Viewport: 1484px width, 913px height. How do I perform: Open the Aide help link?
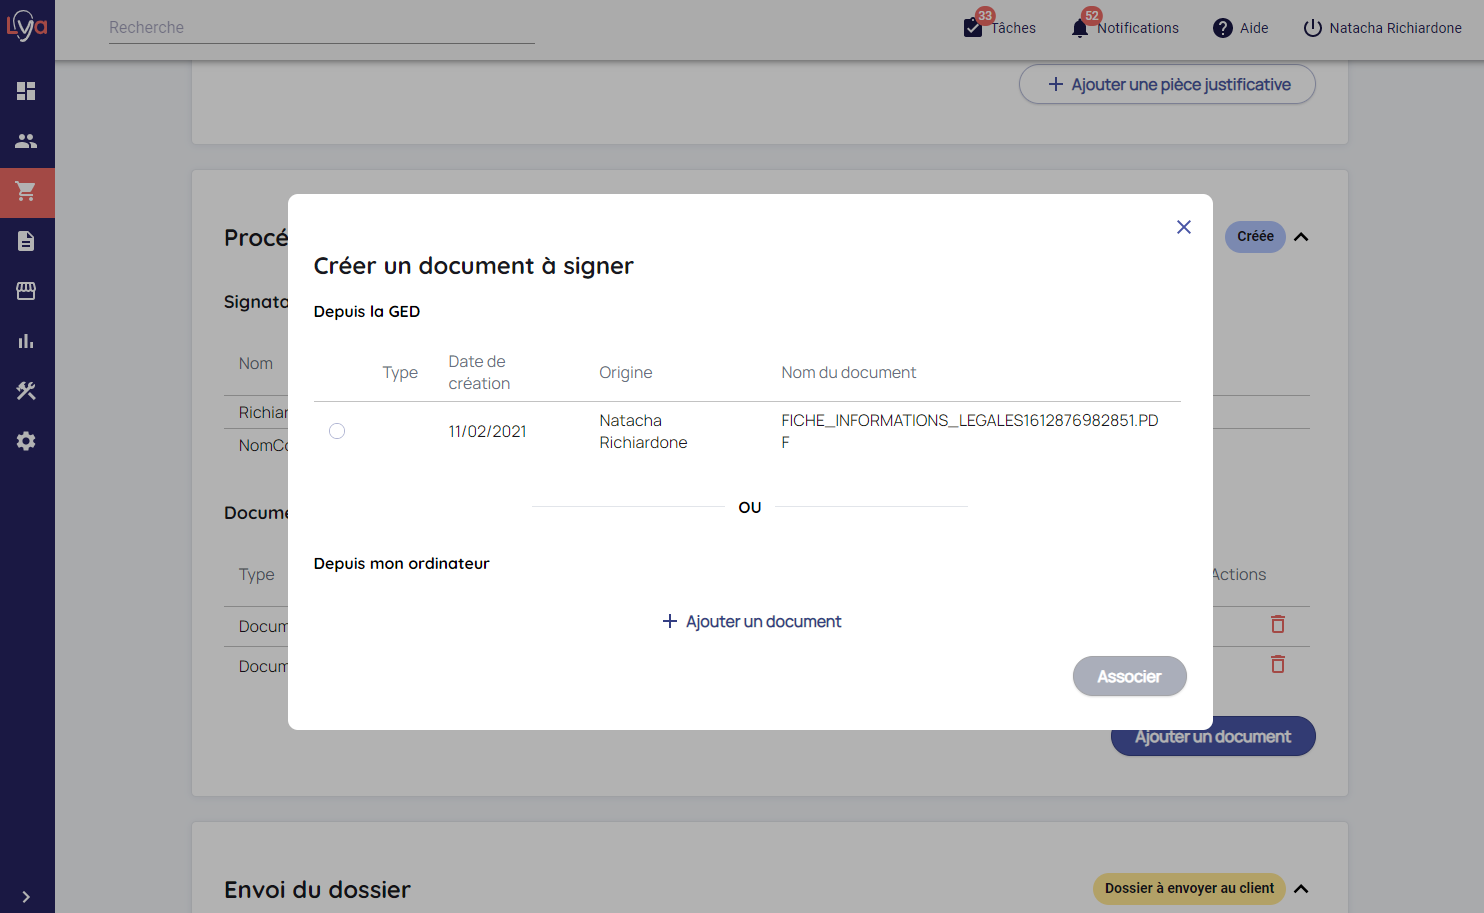click(1240, 28)
